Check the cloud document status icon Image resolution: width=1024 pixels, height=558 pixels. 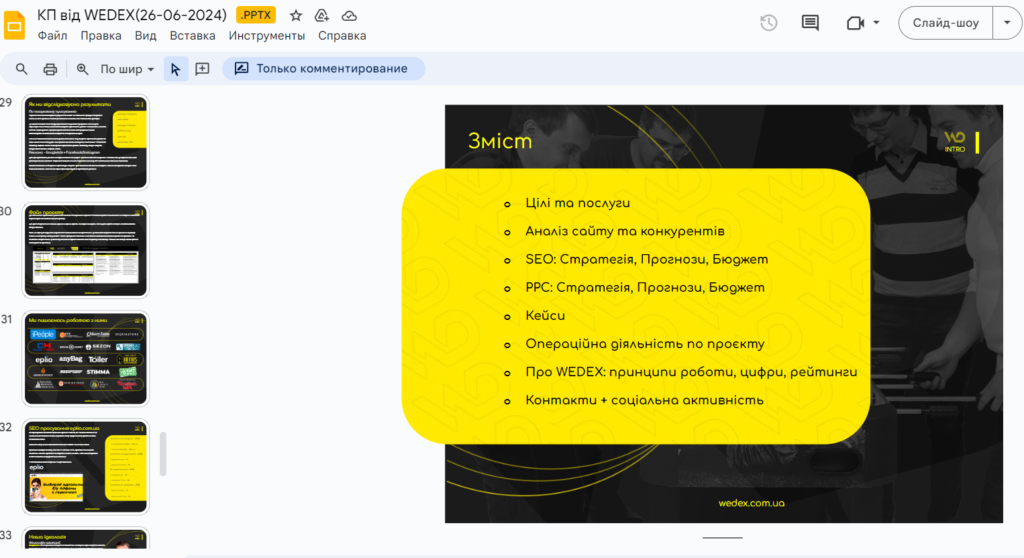point(349,15)
